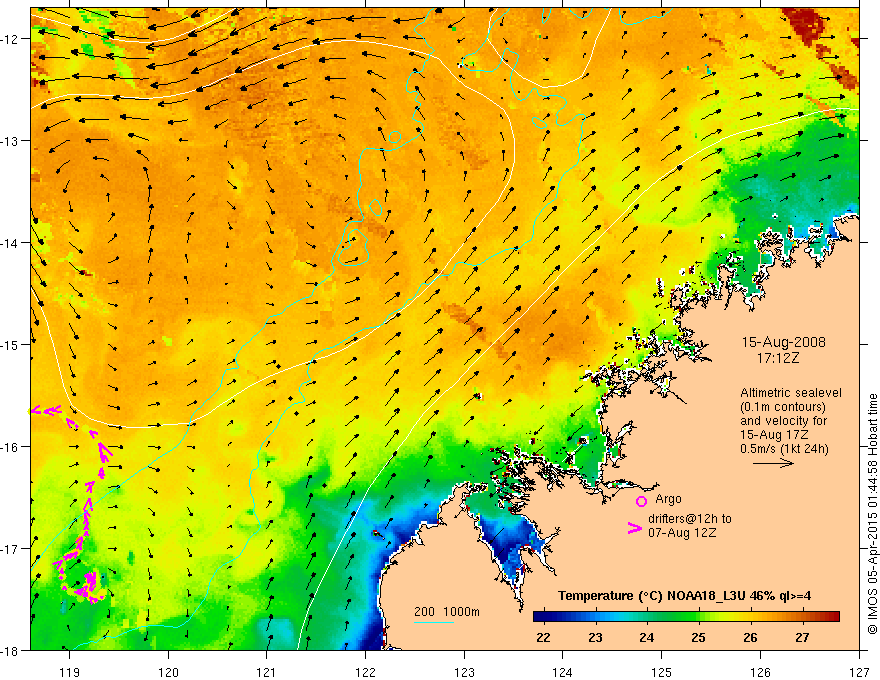
Task: Click the longitude axis label 121
Action: point(267,672)
